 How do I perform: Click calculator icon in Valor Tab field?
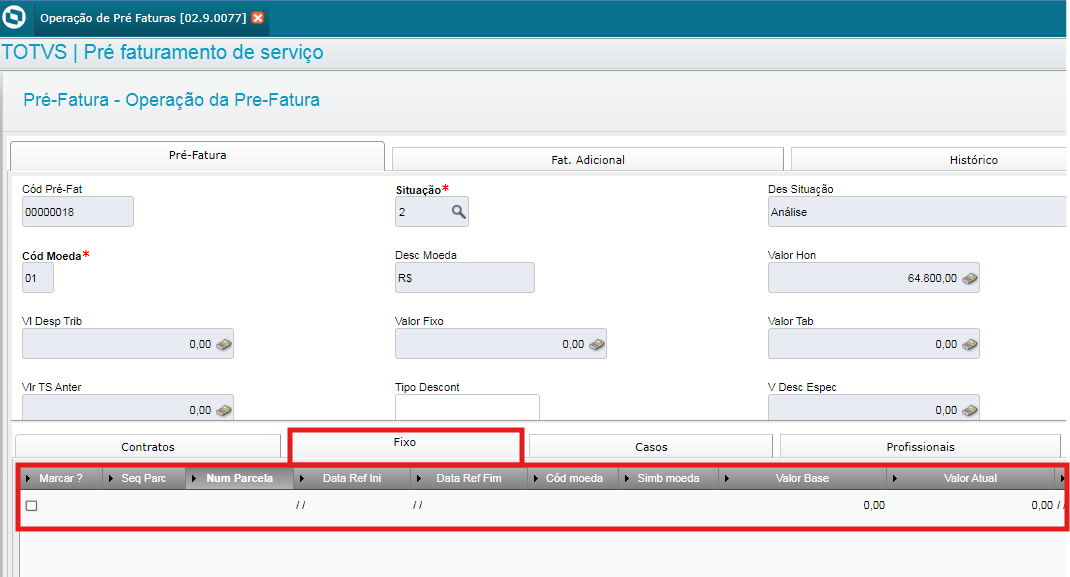point(969,344)
